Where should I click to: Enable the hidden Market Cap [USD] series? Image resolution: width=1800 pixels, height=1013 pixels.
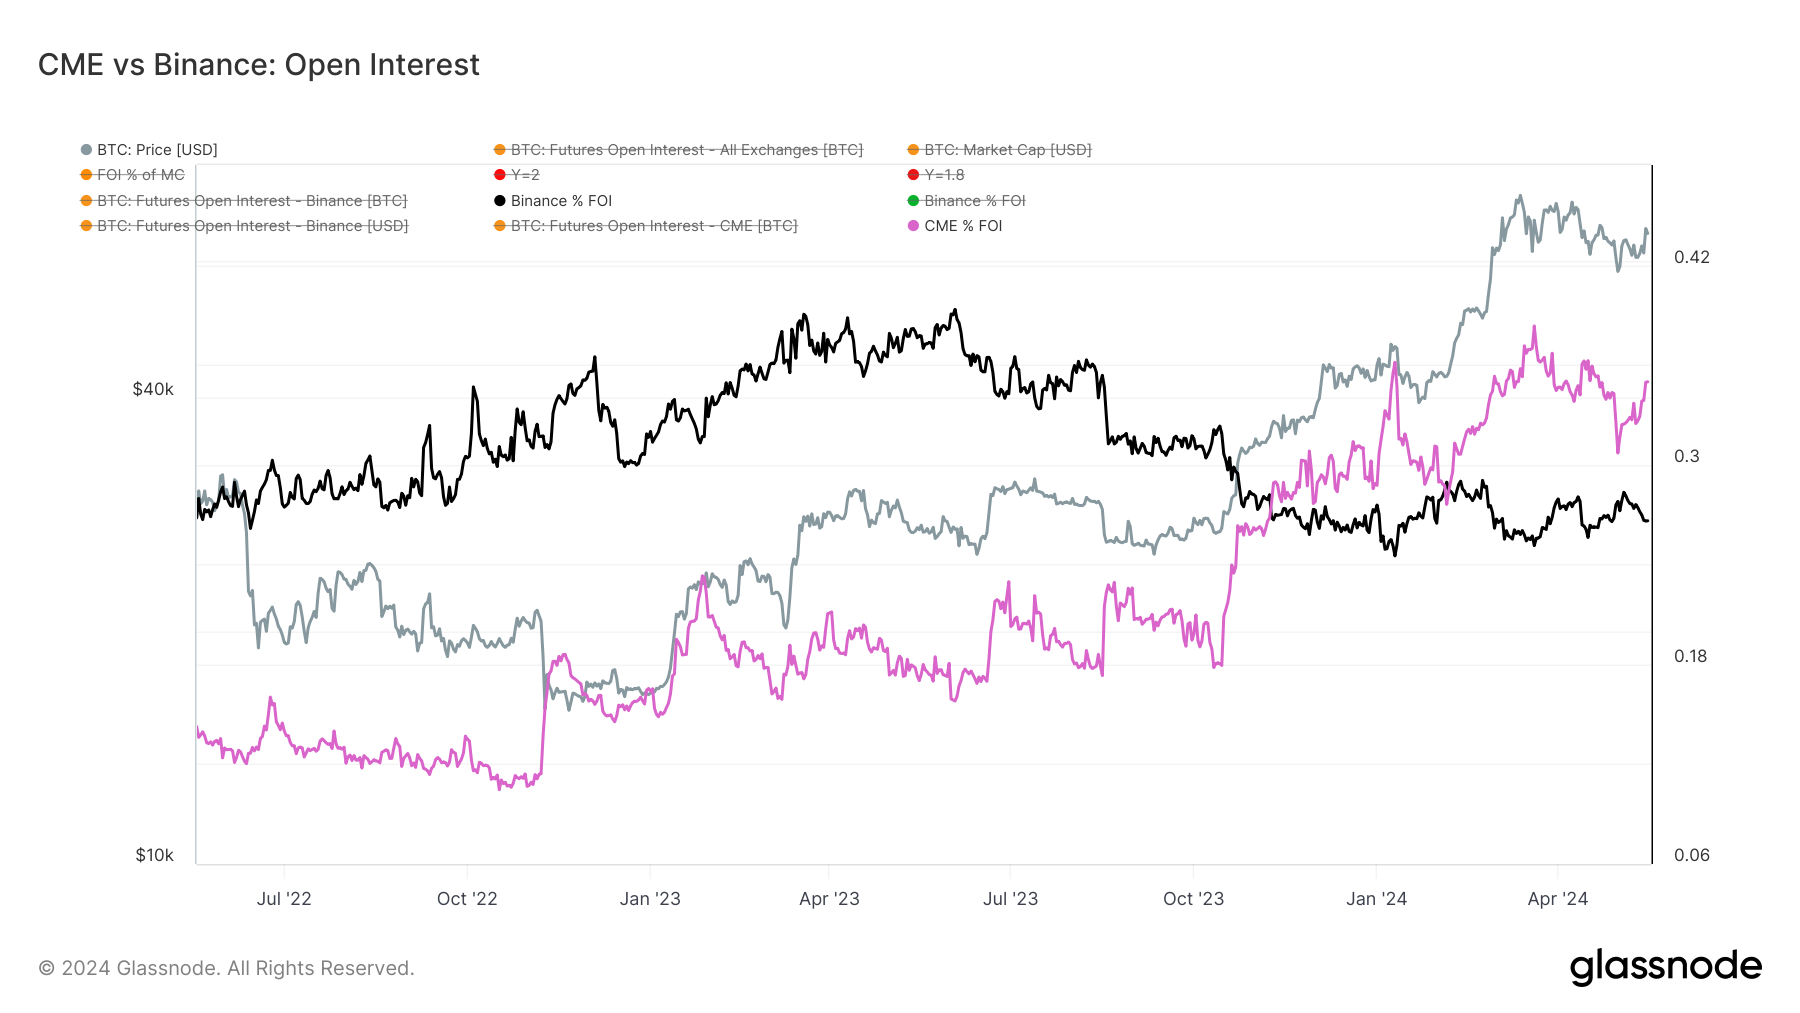(x=1007, y=150)
